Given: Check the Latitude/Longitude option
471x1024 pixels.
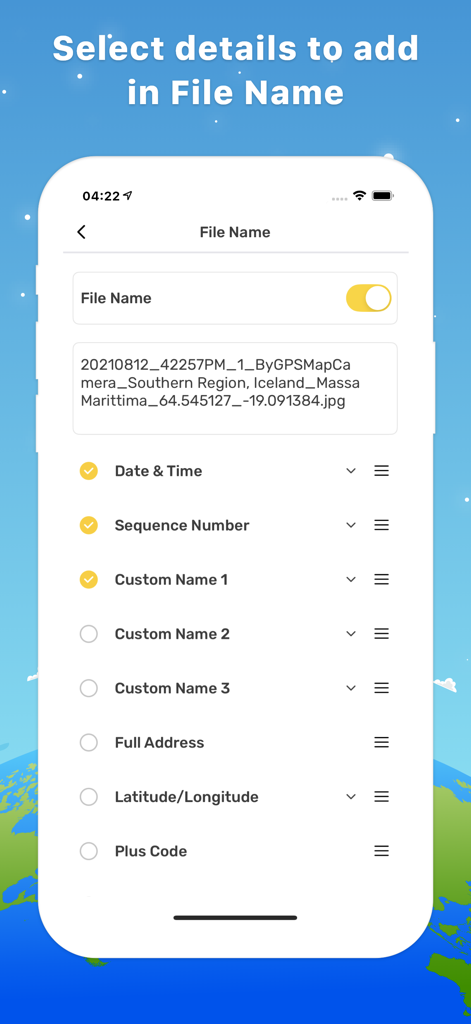Looking at the screenshot, I should [88, 797].
